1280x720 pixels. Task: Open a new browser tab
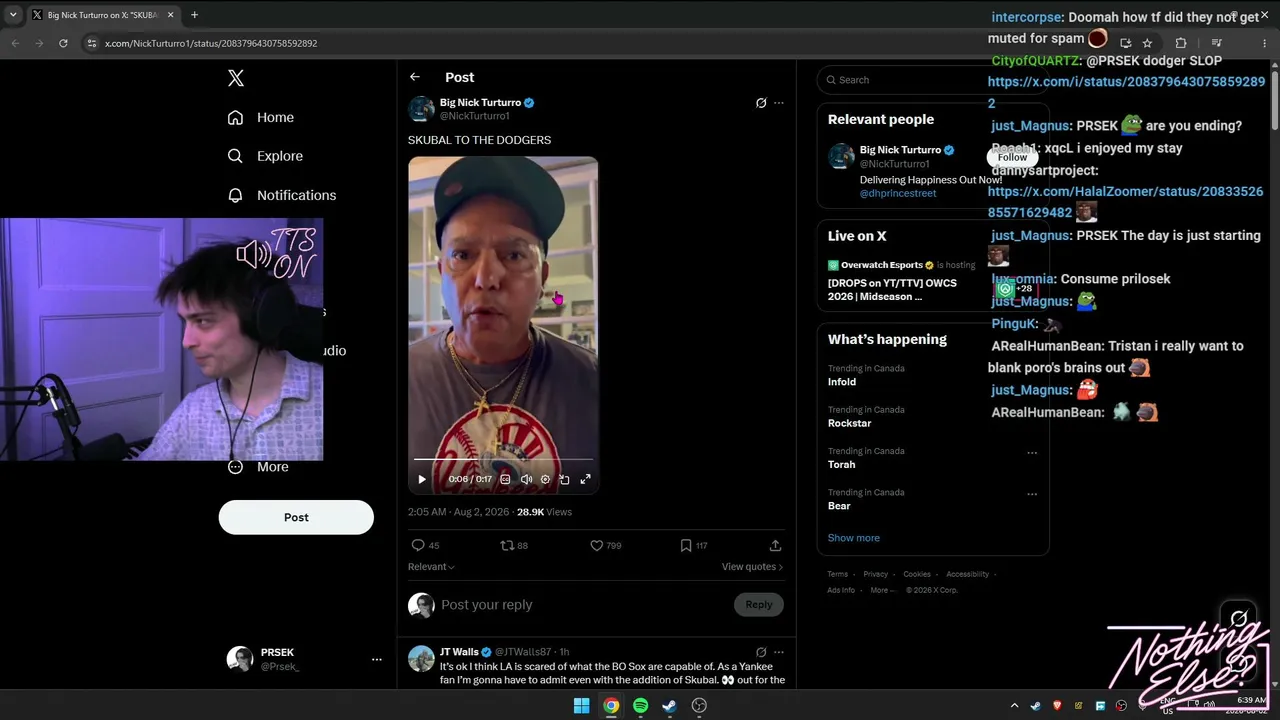[x=194, y=15]
